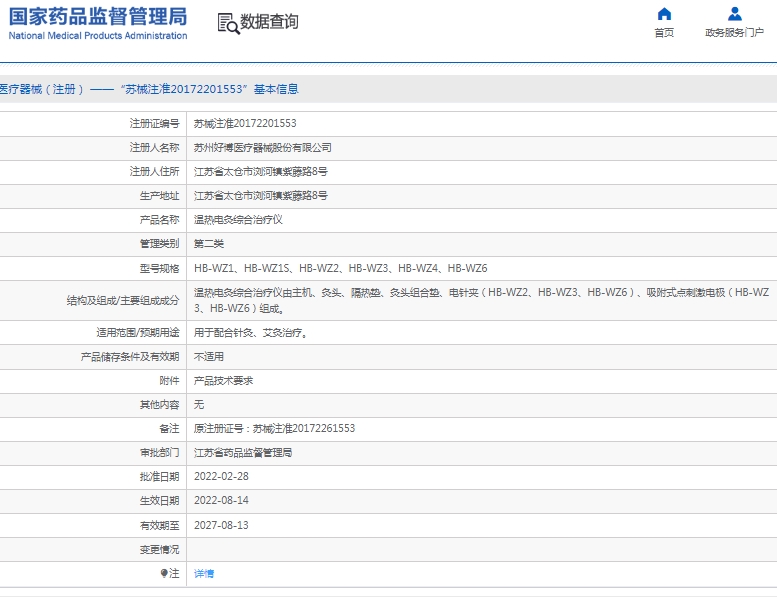Click the 备注 row label

click(169, 429)
